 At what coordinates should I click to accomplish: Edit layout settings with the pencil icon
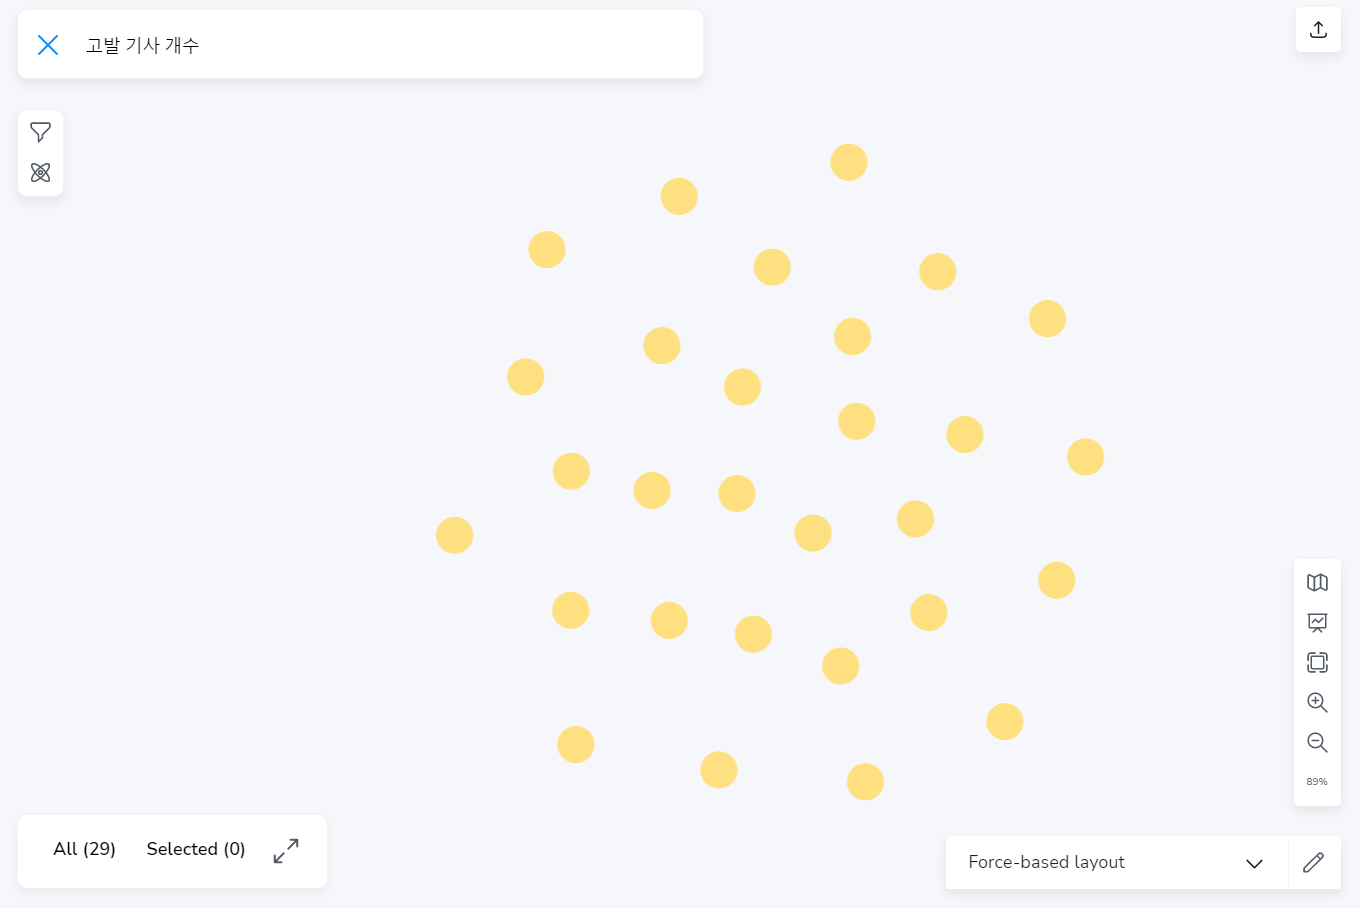1314,862
